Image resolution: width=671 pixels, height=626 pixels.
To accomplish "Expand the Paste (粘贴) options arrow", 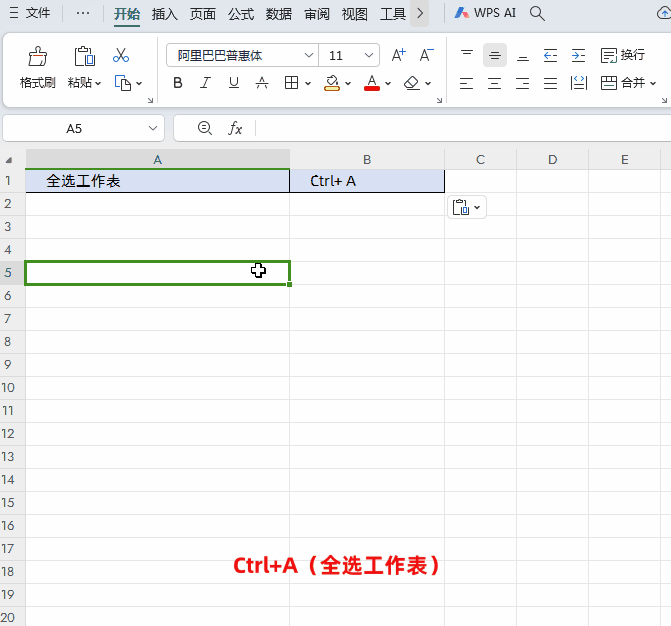I will click(98, 83).
